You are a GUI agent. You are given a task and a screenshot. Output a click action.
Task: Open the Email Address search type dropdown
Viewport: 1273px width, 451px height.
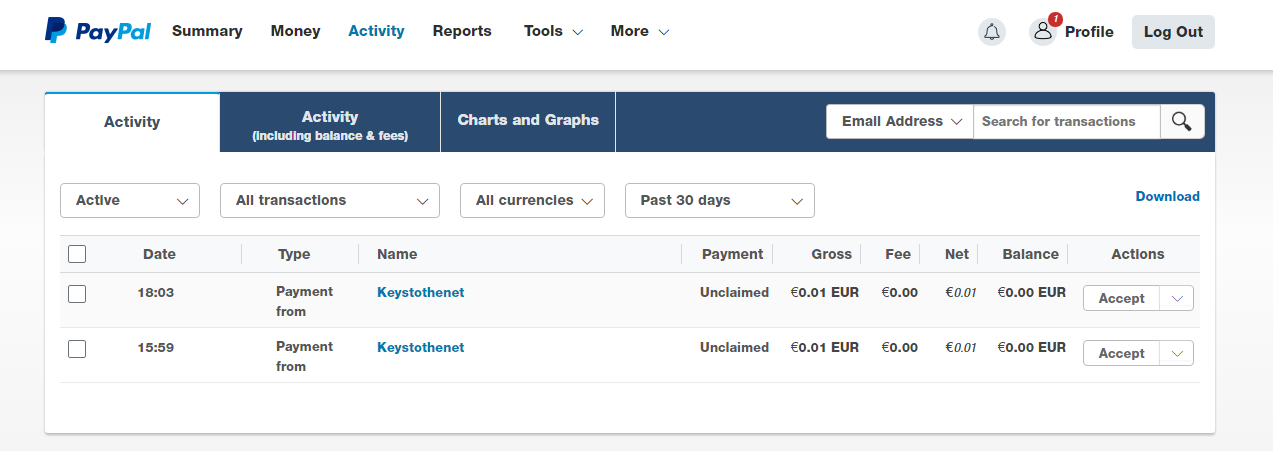(x=900, y=122)
